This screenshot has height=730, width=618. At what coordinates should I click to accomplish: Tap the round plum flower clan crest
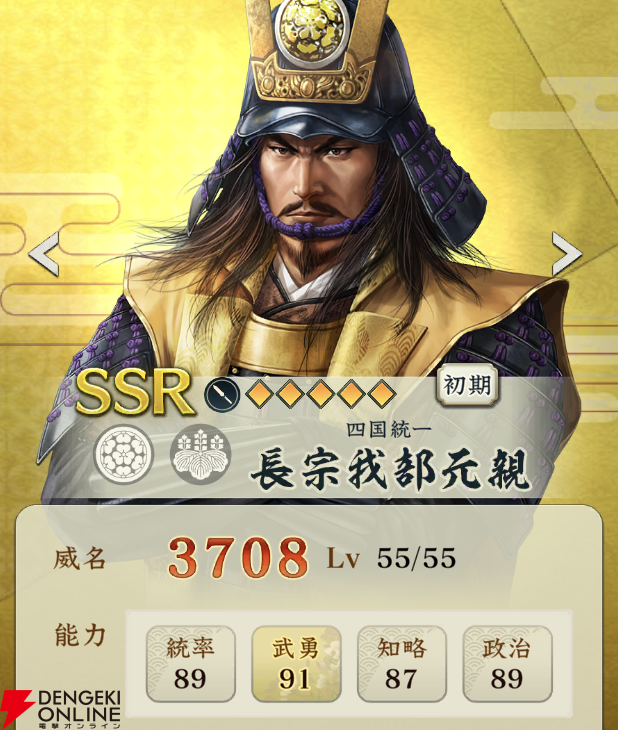pyautogui.click(x=123, y=454)
